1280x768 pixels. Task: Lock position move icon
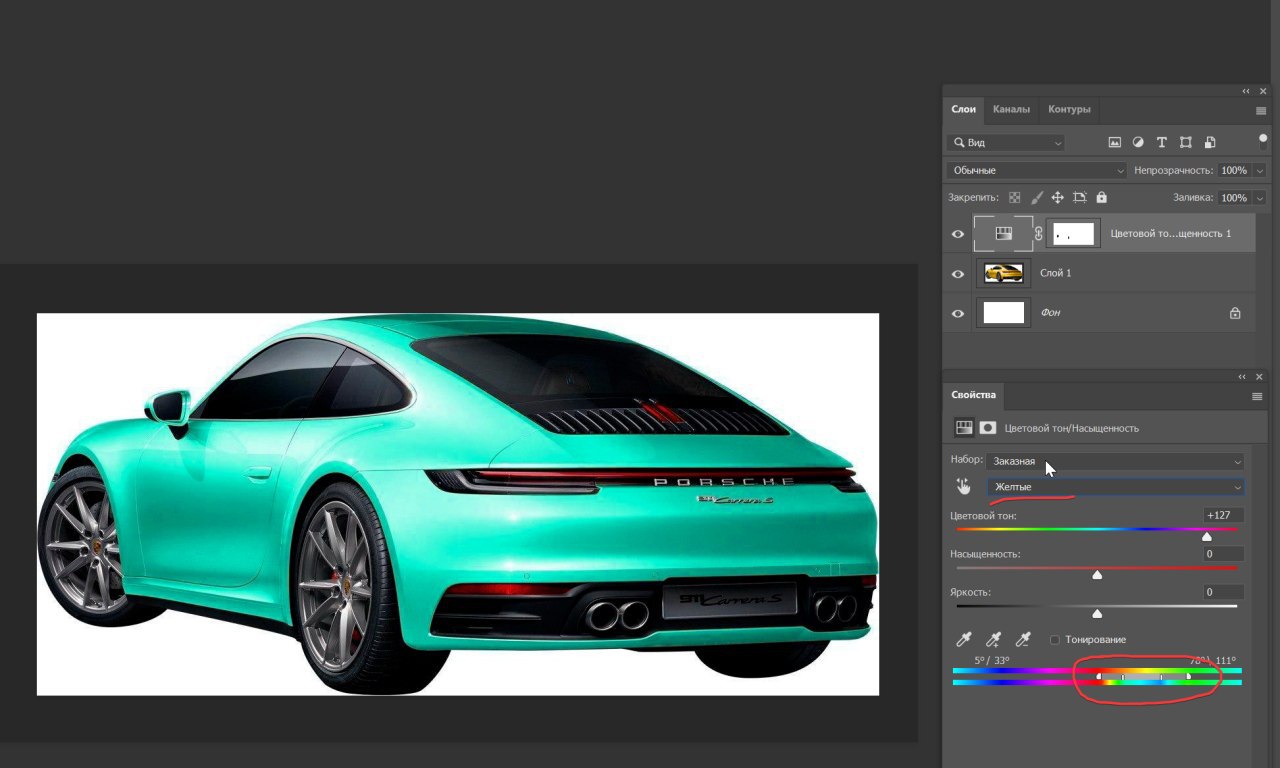click(1057, 198)
